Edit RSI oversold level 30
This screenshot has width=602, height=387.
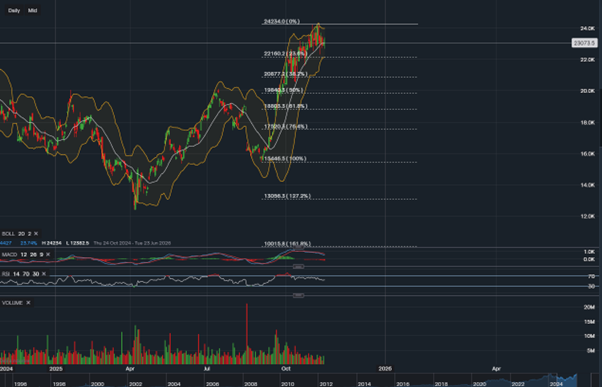pyautogui.click(x=36, y=274)
